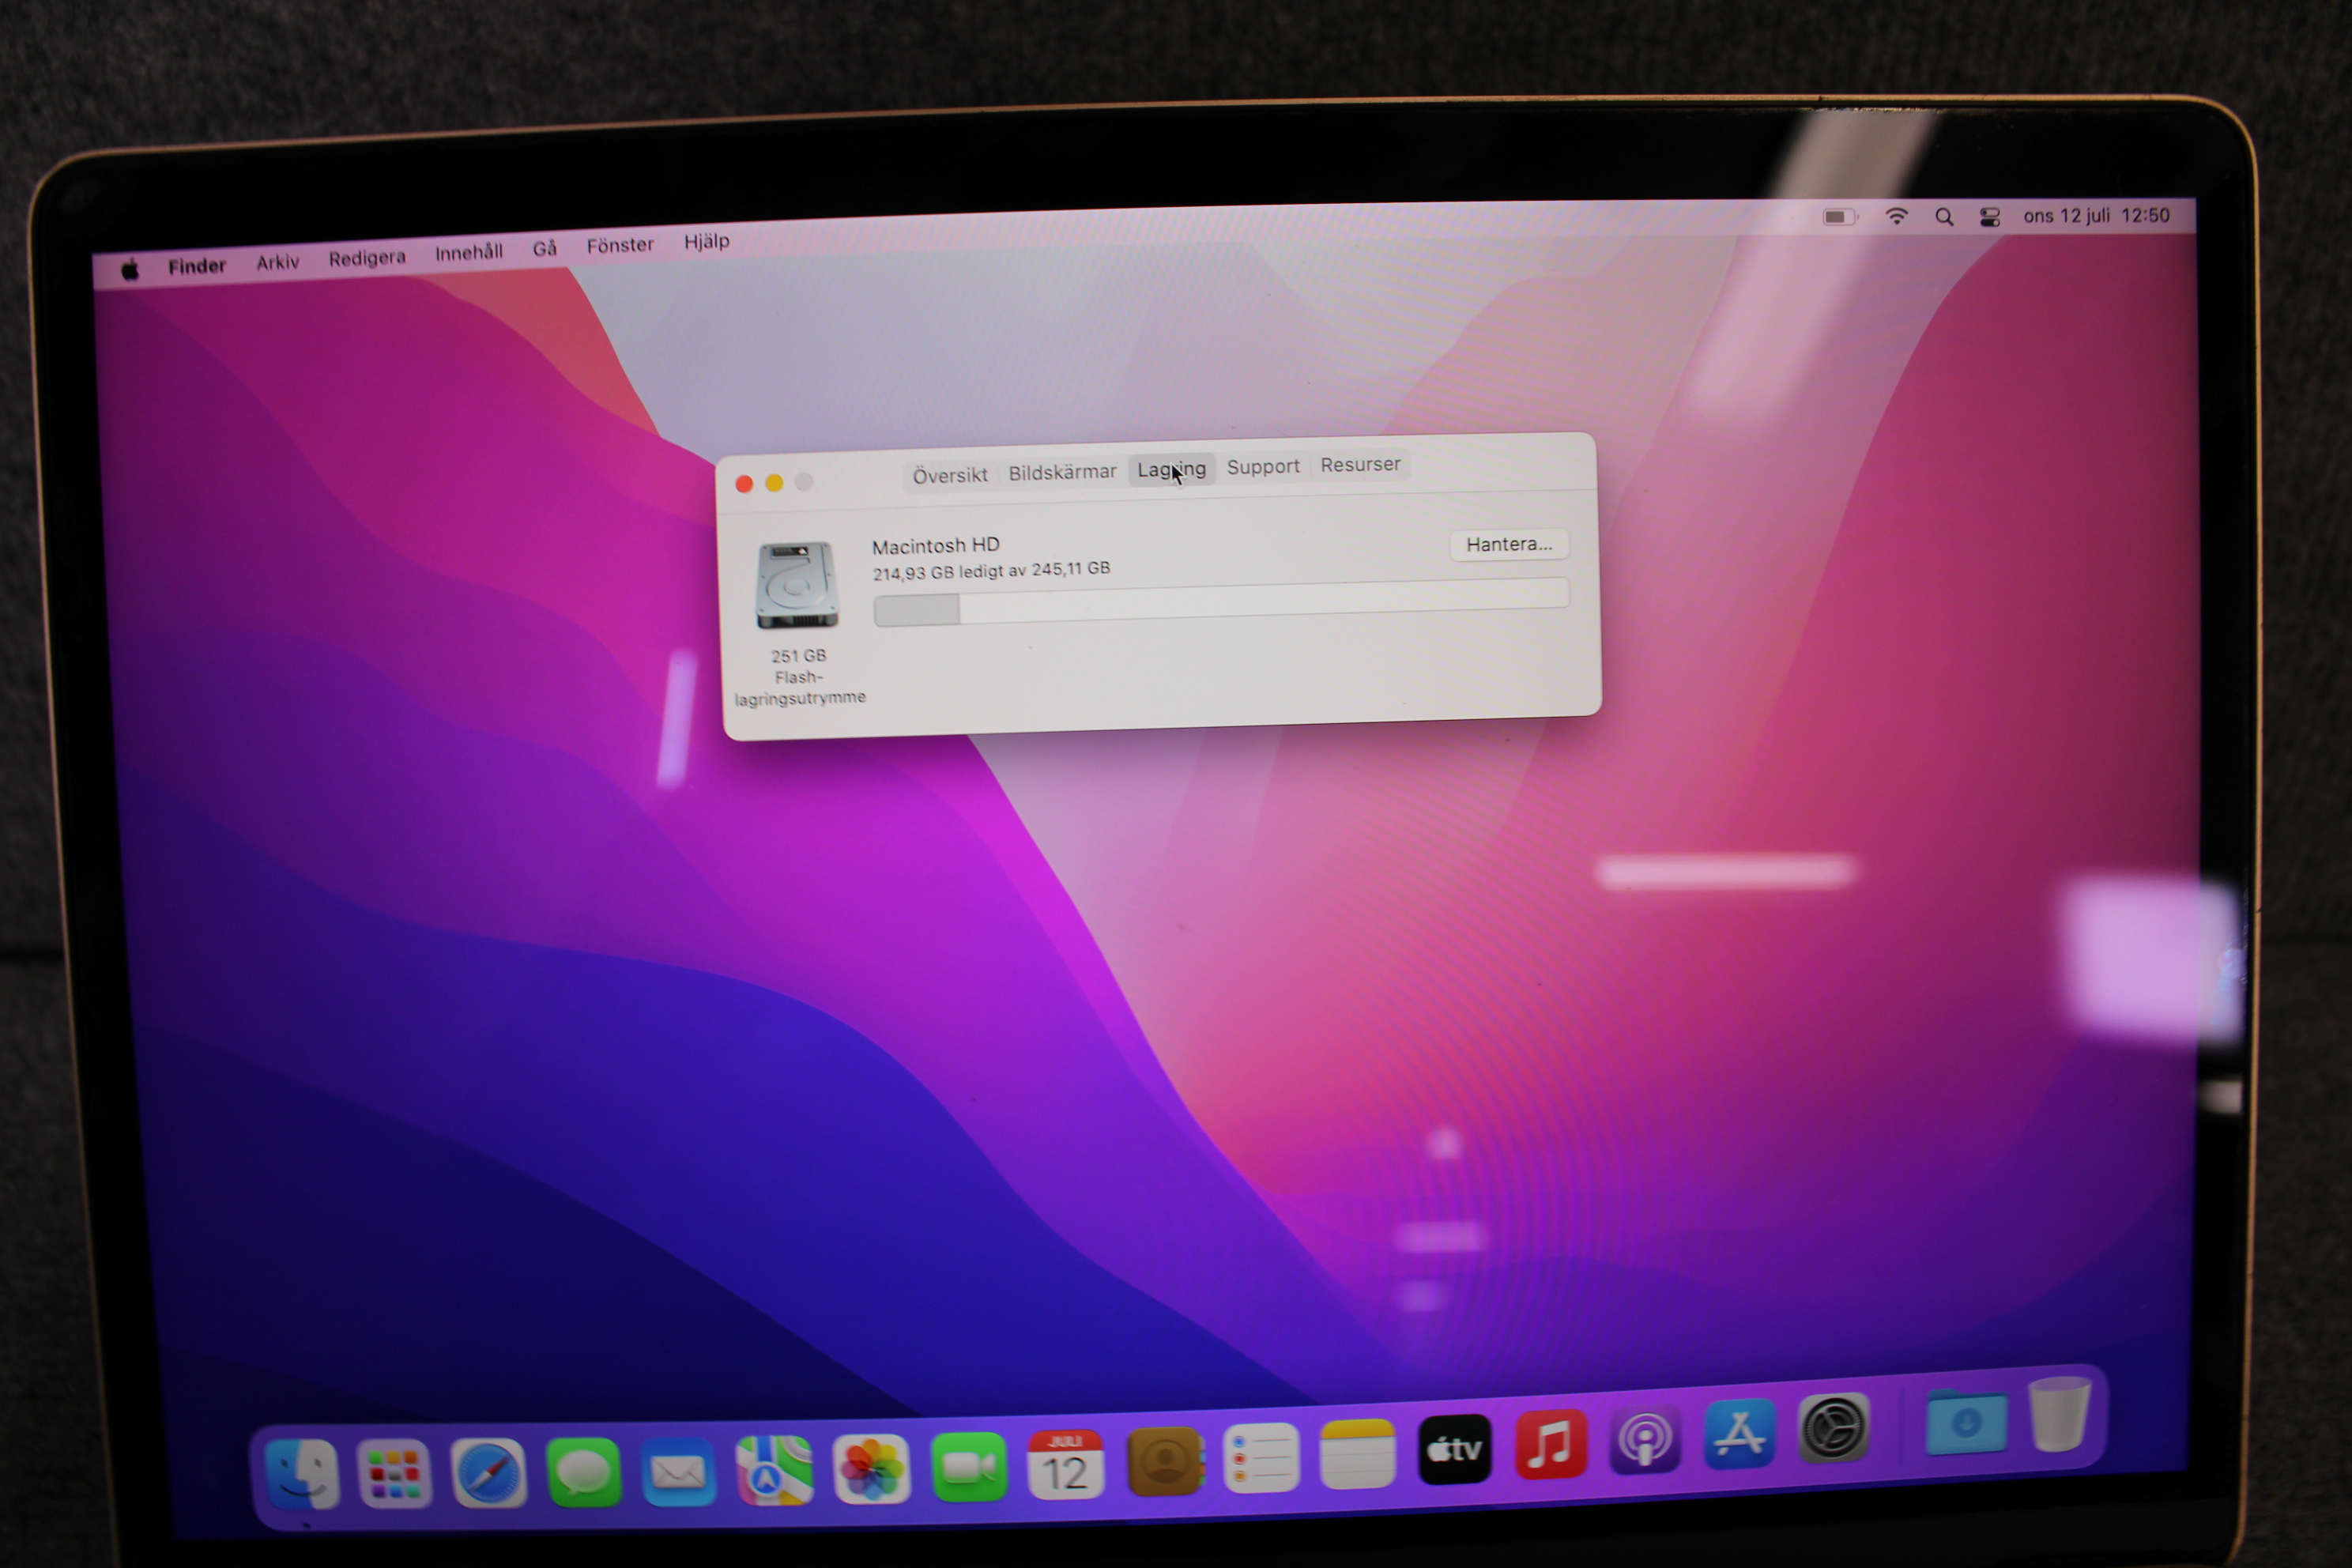This screenshot has width=2352, height=1568.
Task: Click the Macintosh HD storage usage bar
Action: pyautogui.click(x=1220, y=601)
